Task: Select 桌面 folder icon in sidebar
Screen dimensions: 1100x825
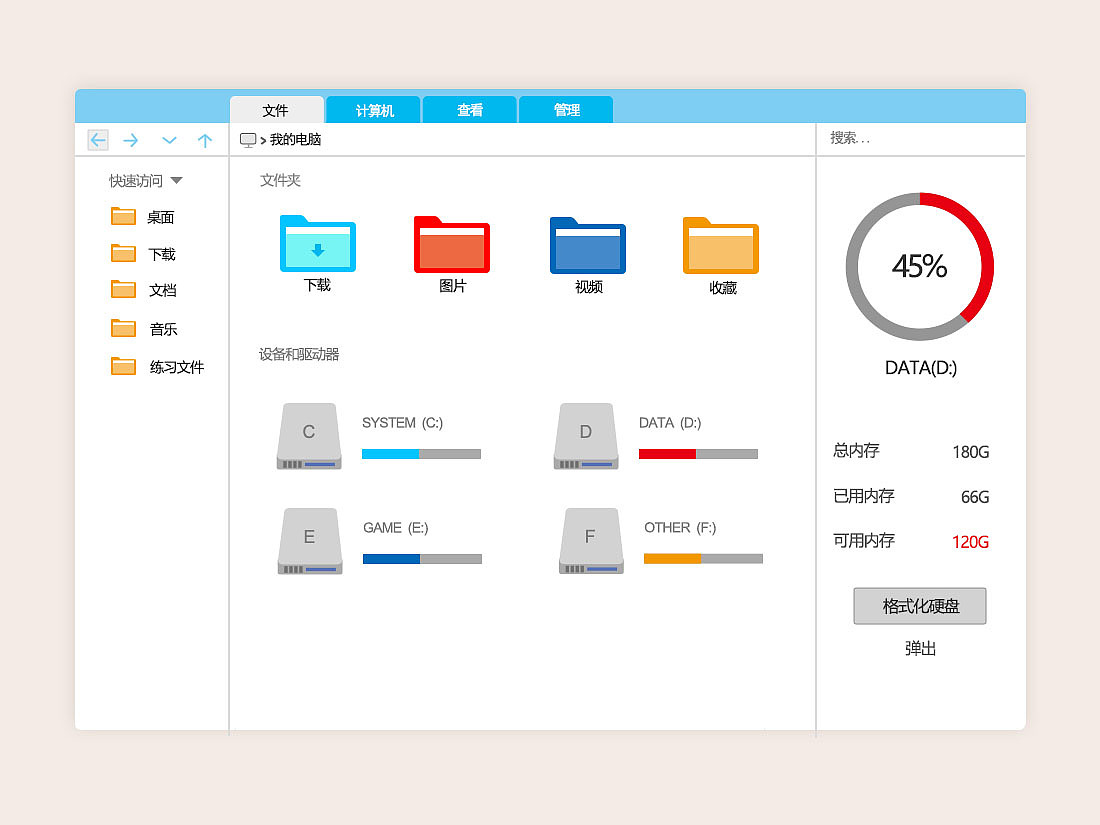Action: coord(123,216)
